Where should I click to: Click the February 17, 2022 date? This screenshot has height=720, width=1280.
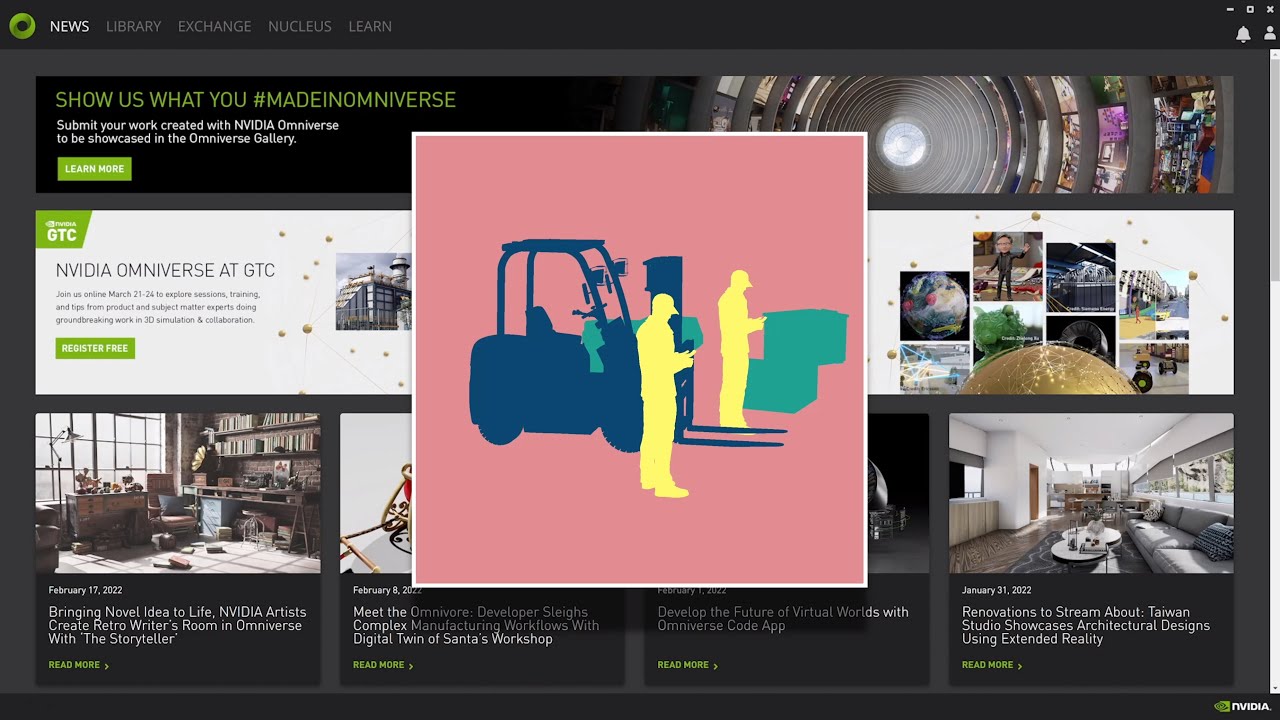click(86, 590)
